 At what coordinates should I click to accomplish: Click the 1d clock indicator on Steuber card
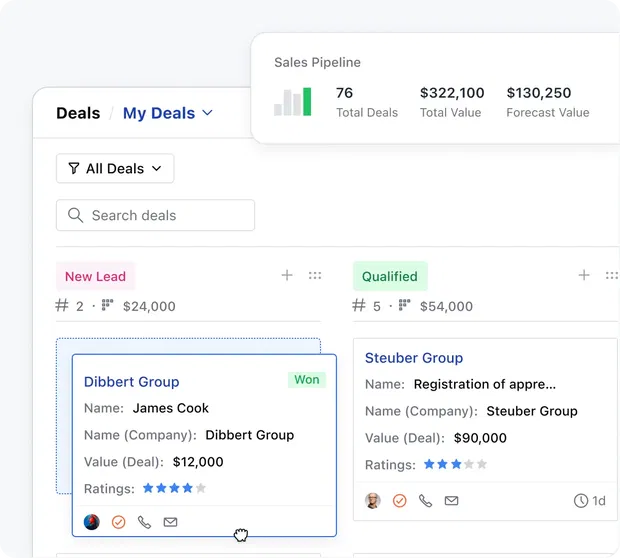point(590,501)
